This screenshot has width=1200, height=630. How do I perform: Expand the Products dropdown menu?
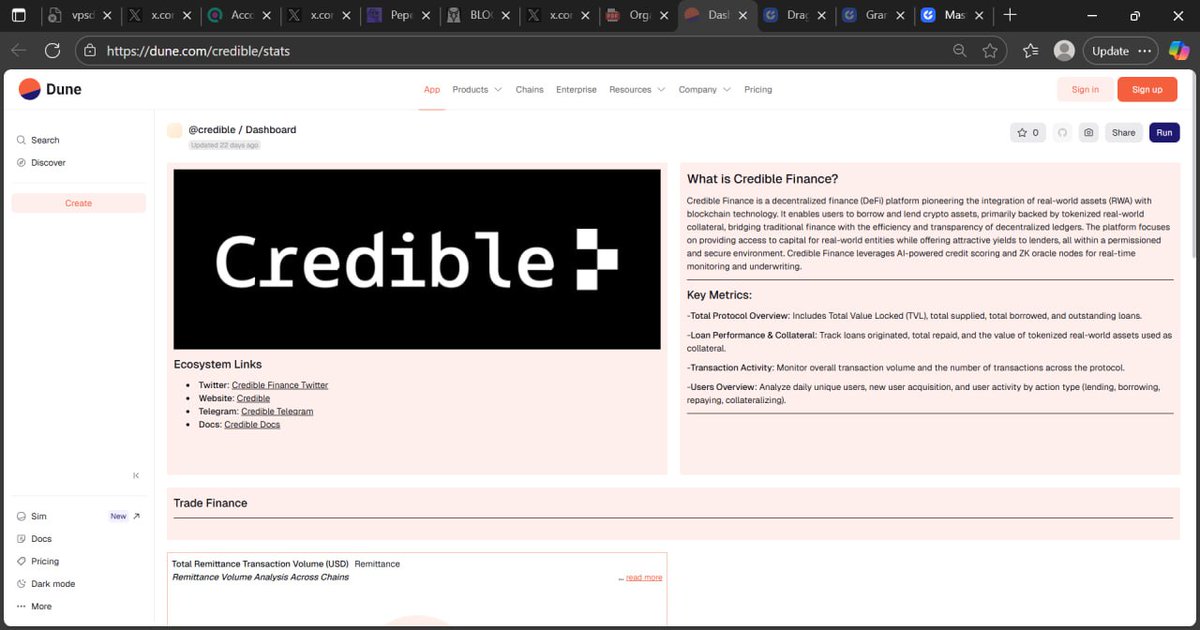[477, 89]
